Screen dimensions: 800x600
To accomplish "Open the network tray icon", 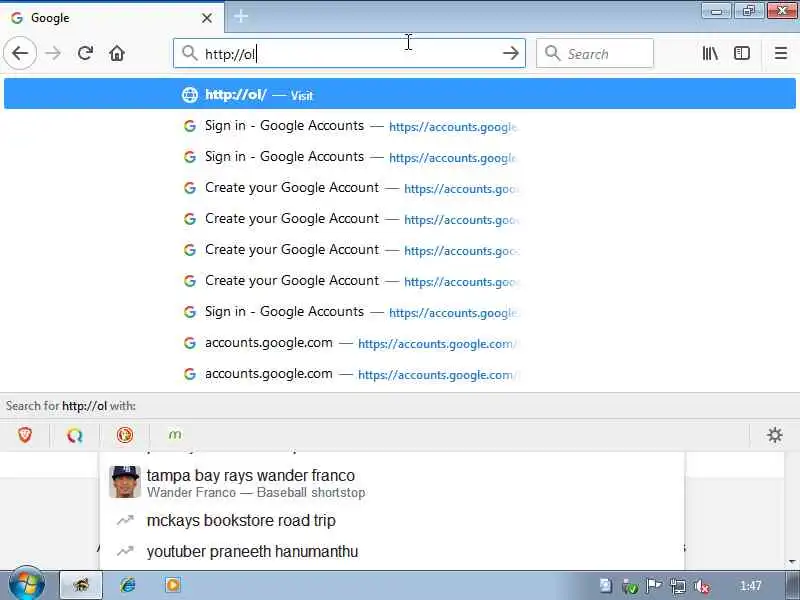I will pos(678,586).
